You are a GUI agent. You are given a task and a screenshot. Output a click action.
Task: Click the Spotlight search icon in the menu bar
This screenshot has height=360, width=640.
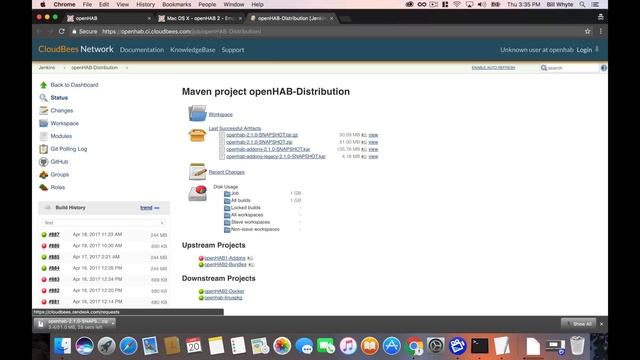click(x=582, y=4)
